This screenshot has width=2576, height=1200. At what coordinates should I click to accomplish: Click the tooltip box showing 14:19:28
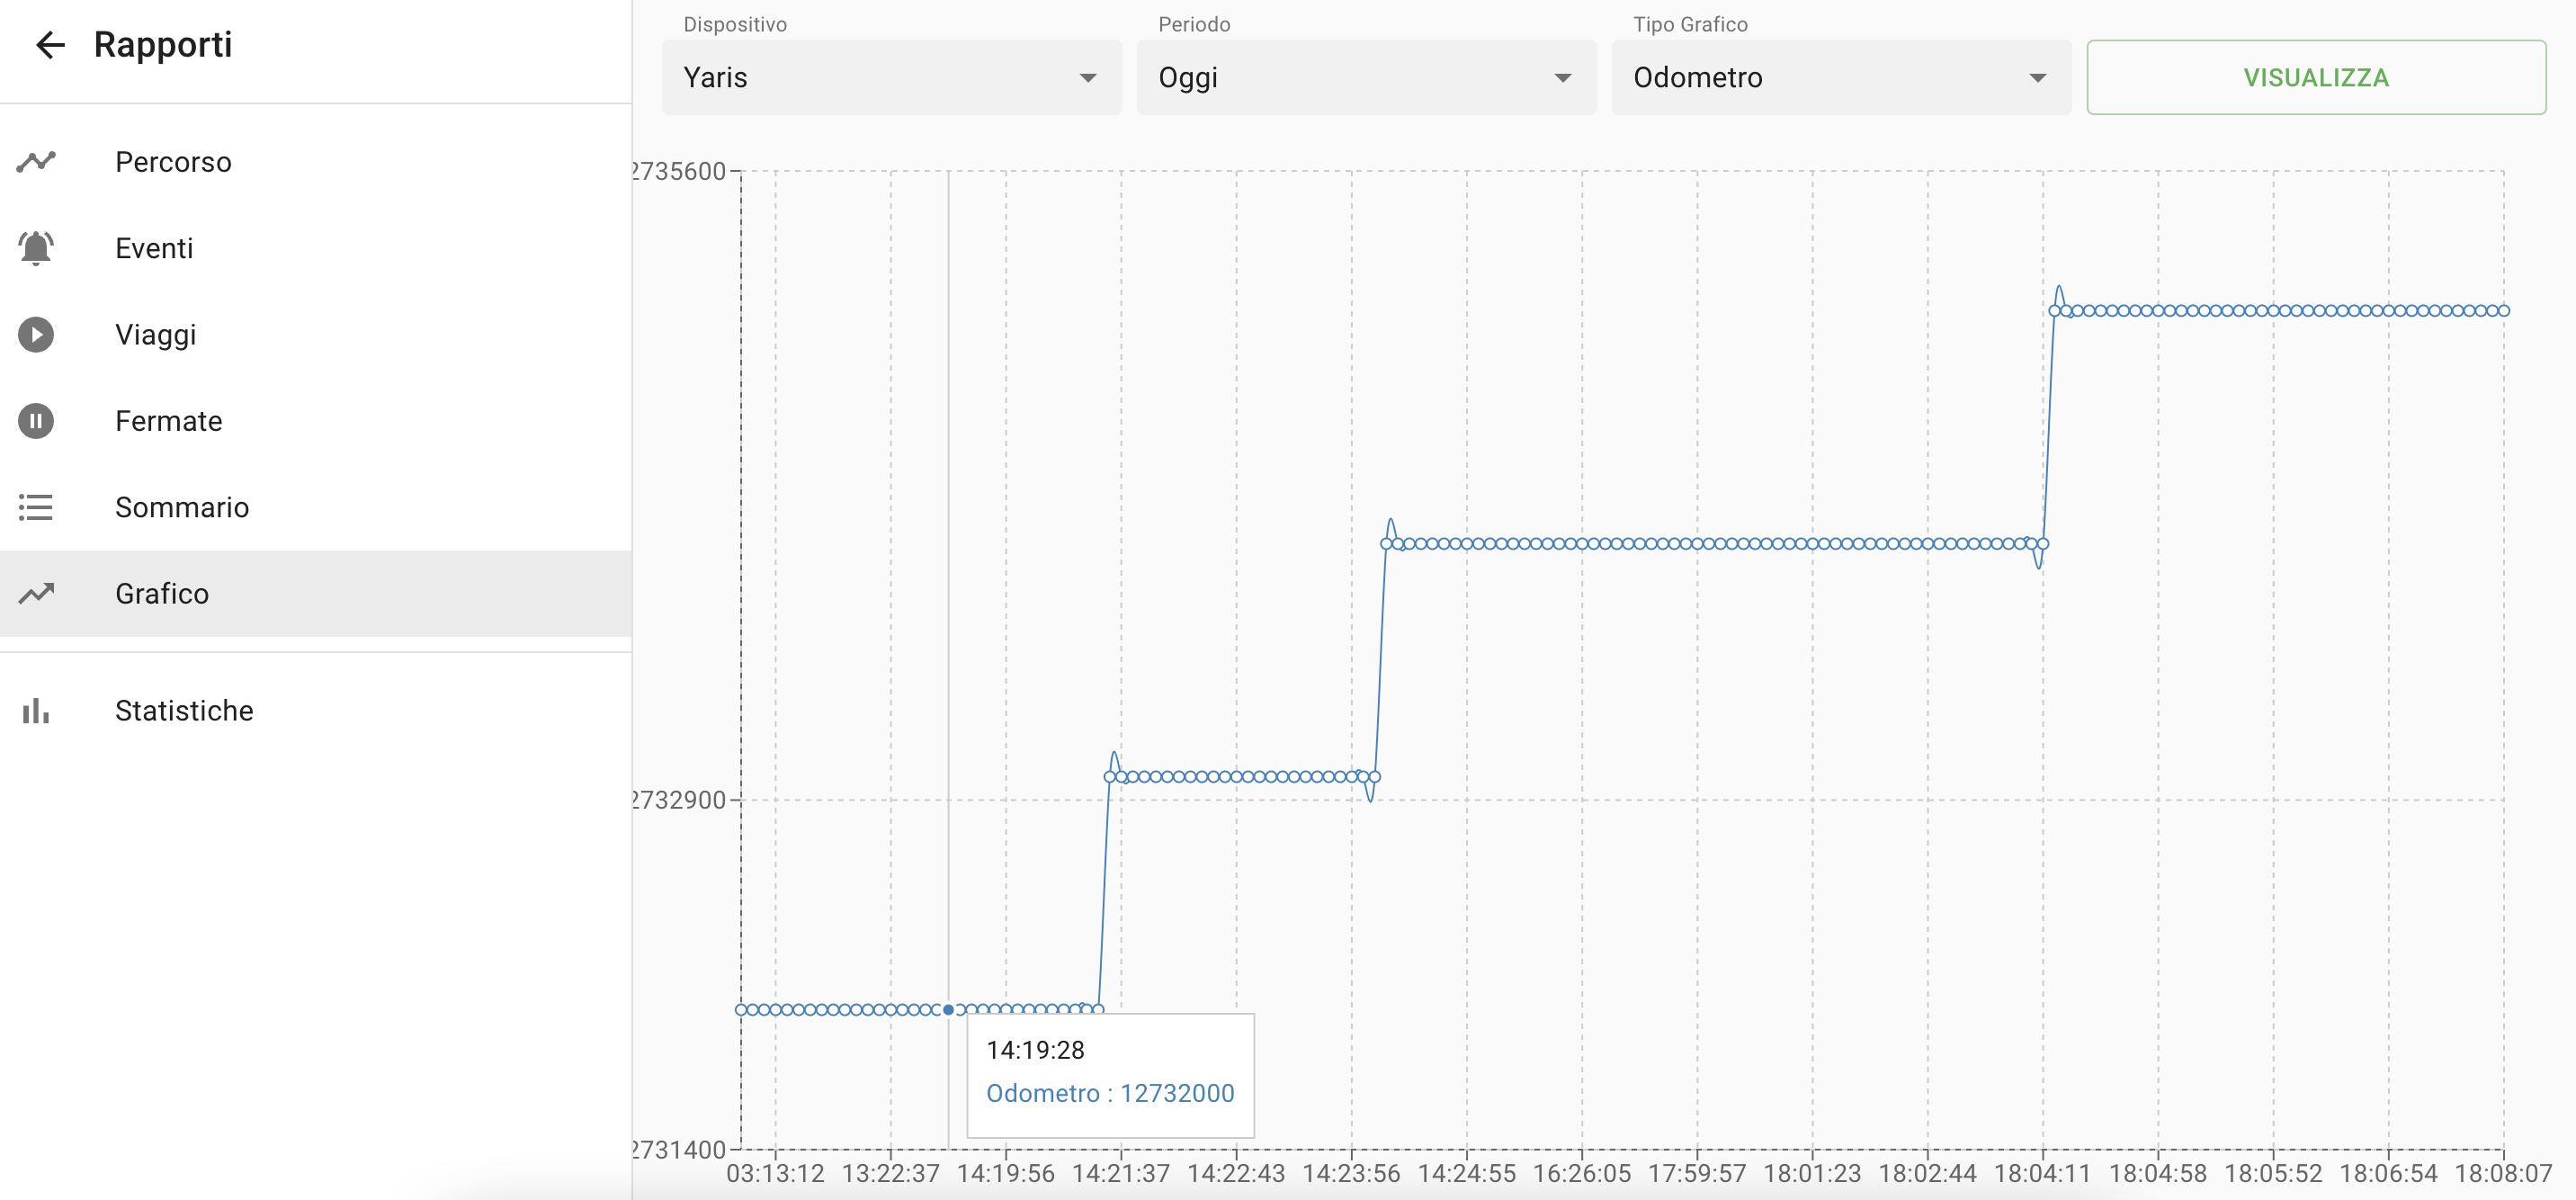[1110, 1075]
